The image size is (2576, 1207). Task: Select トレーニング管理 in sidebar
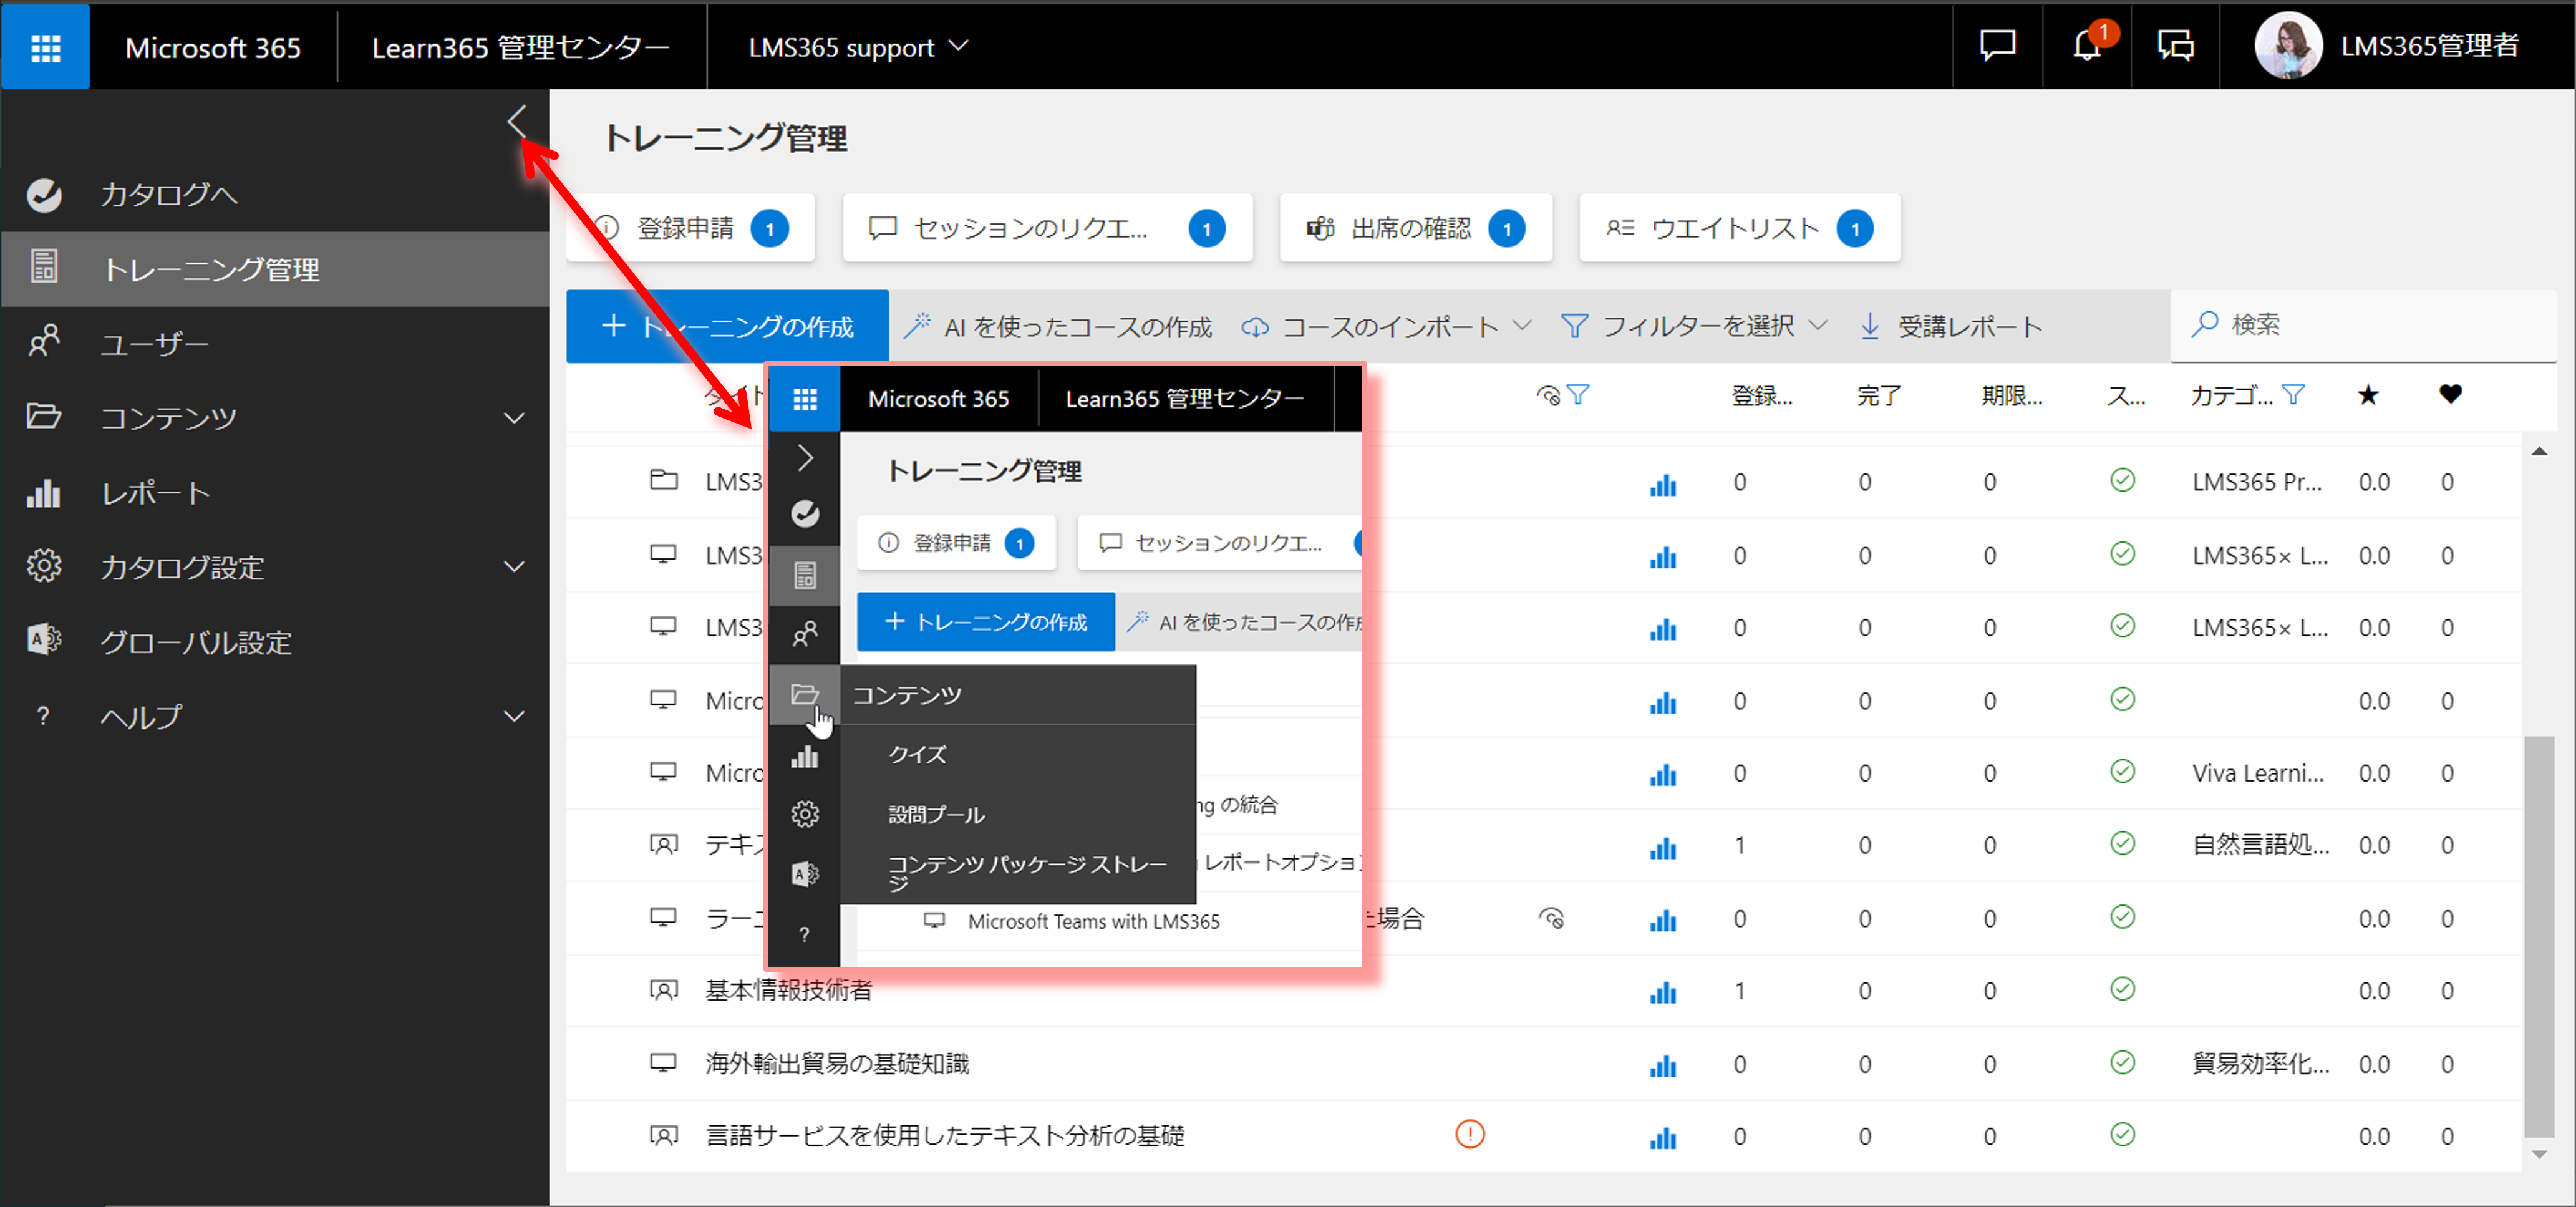click(x=275, y=269)
